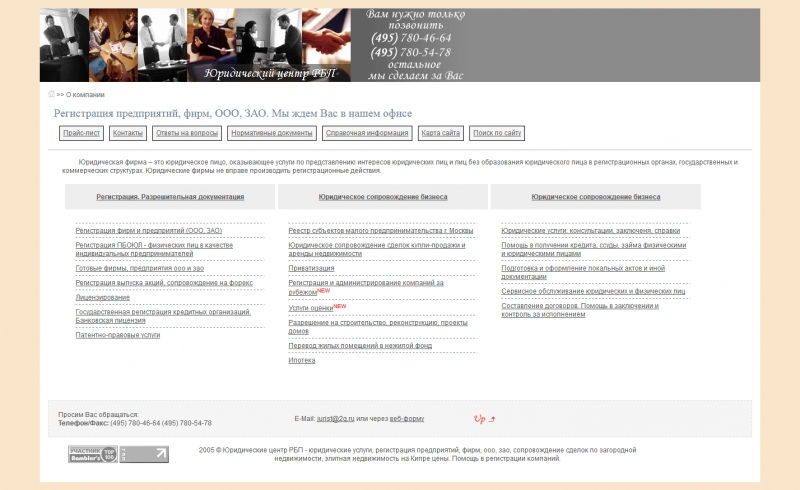The width and height of the screenshot is (800, 490).
Task: Open the header link above 'Сервисное обслуживание' list
Action: pyautogui.click(x=595, y=197)
